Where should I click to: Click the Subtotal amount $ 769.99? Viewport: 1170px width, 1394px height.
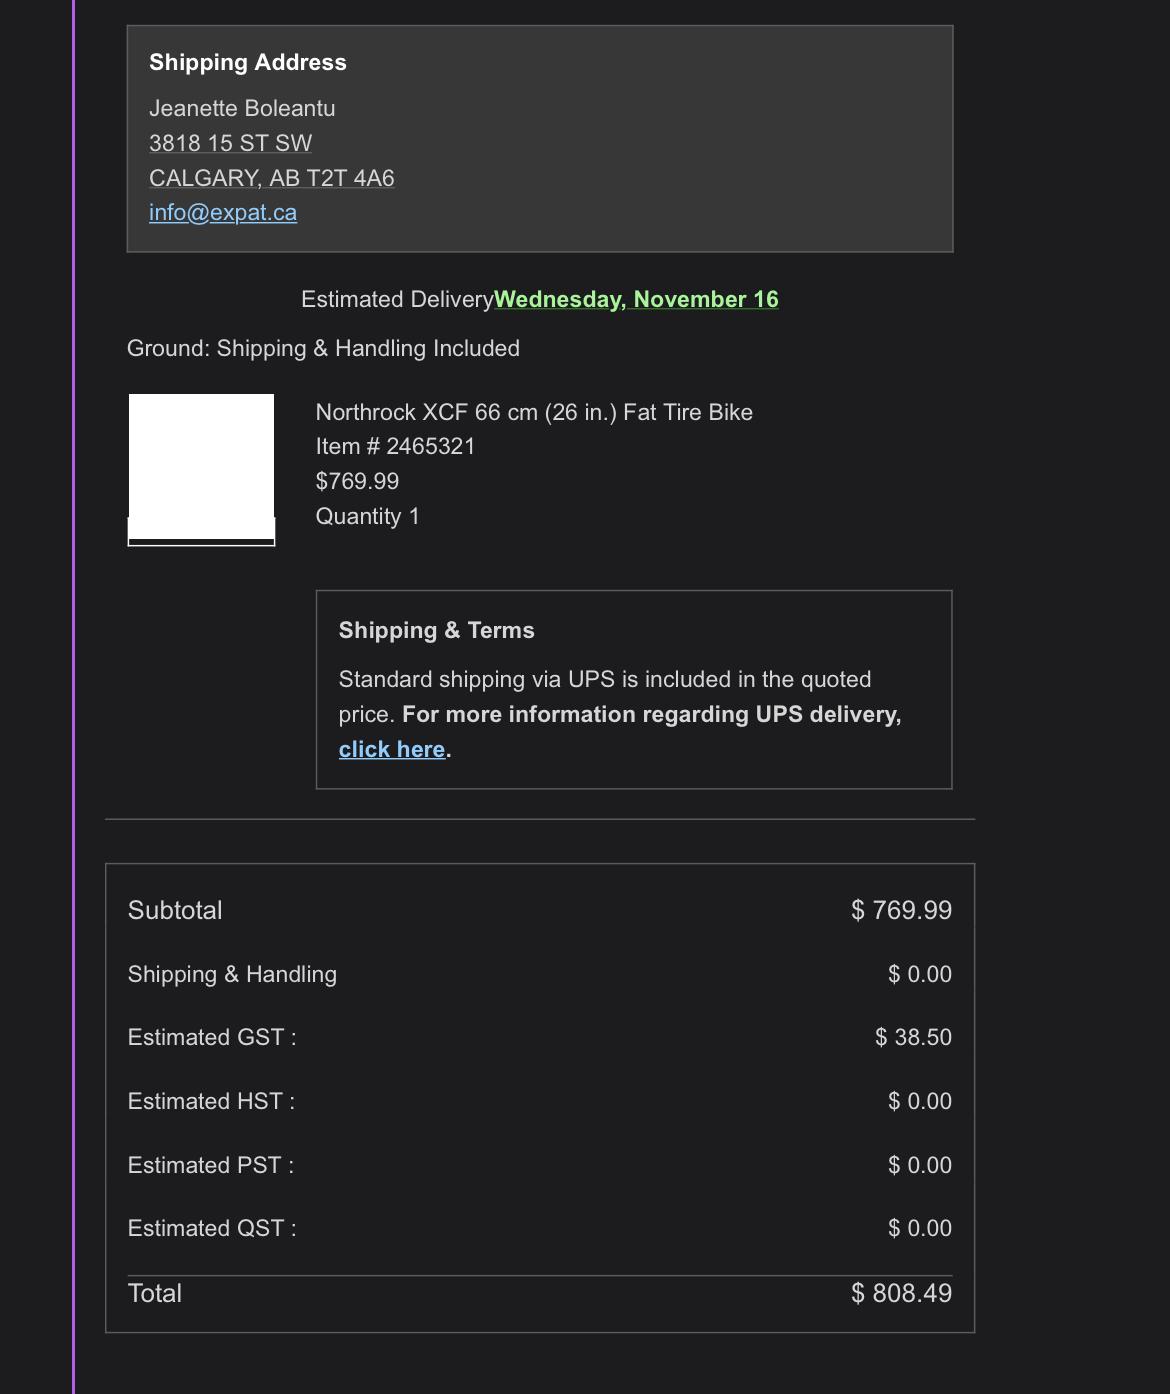click(x=901, y=911)
